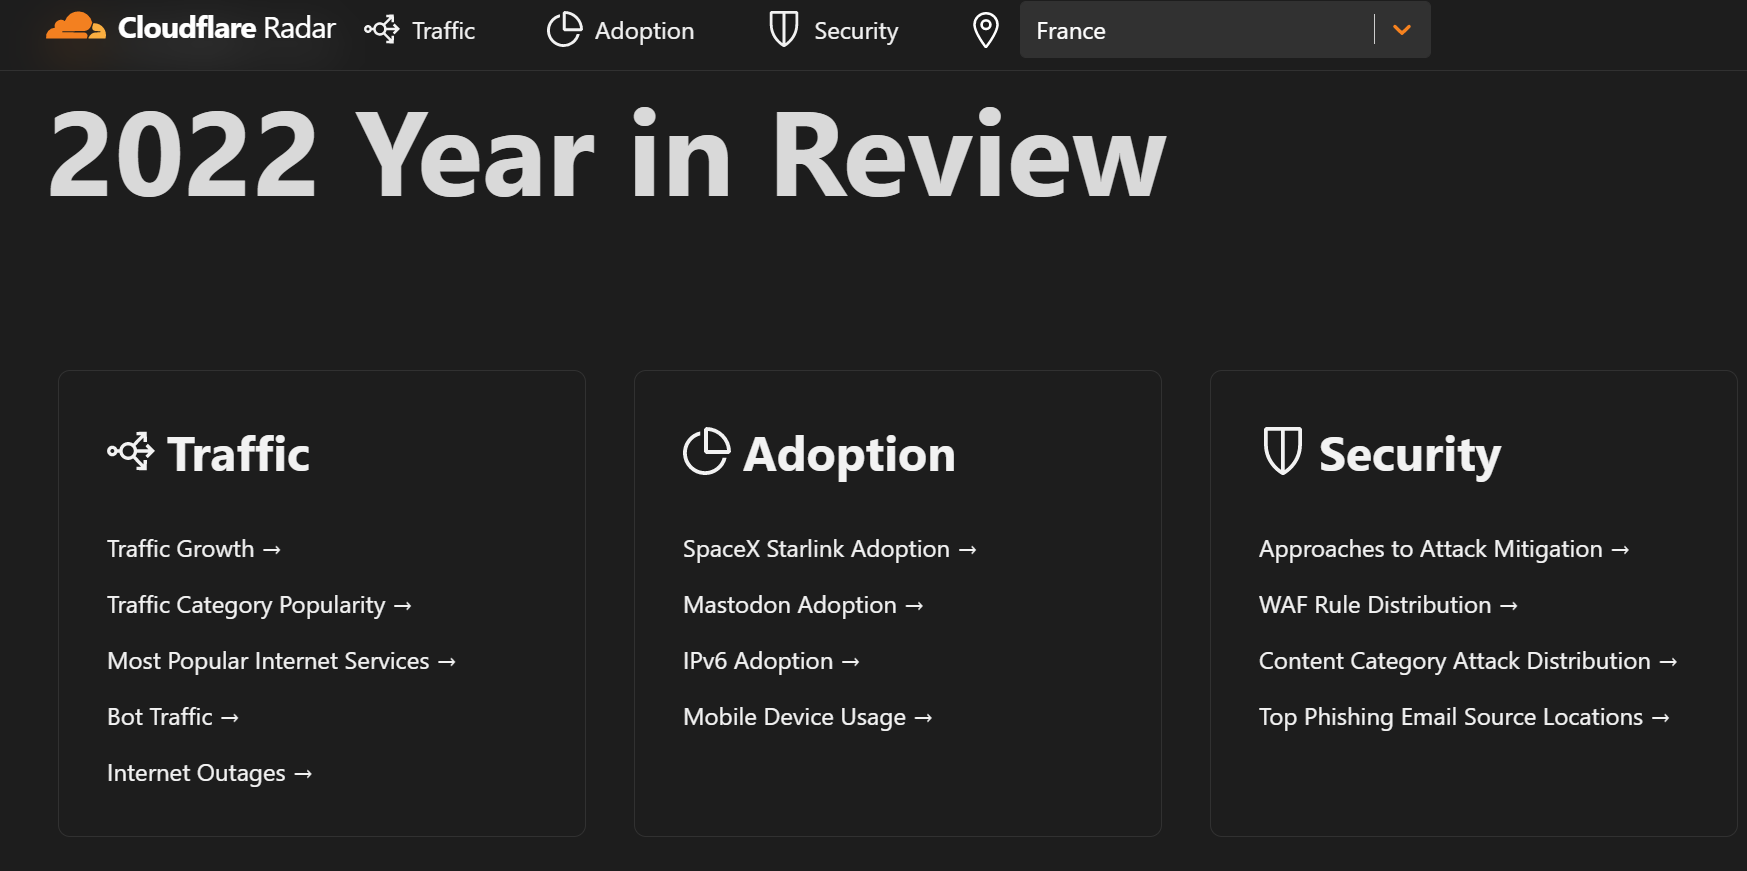Viewport: 1747px width, 871px height.
Task: Expand the country dropdown orange chevron
Action: click(1402, 30)
